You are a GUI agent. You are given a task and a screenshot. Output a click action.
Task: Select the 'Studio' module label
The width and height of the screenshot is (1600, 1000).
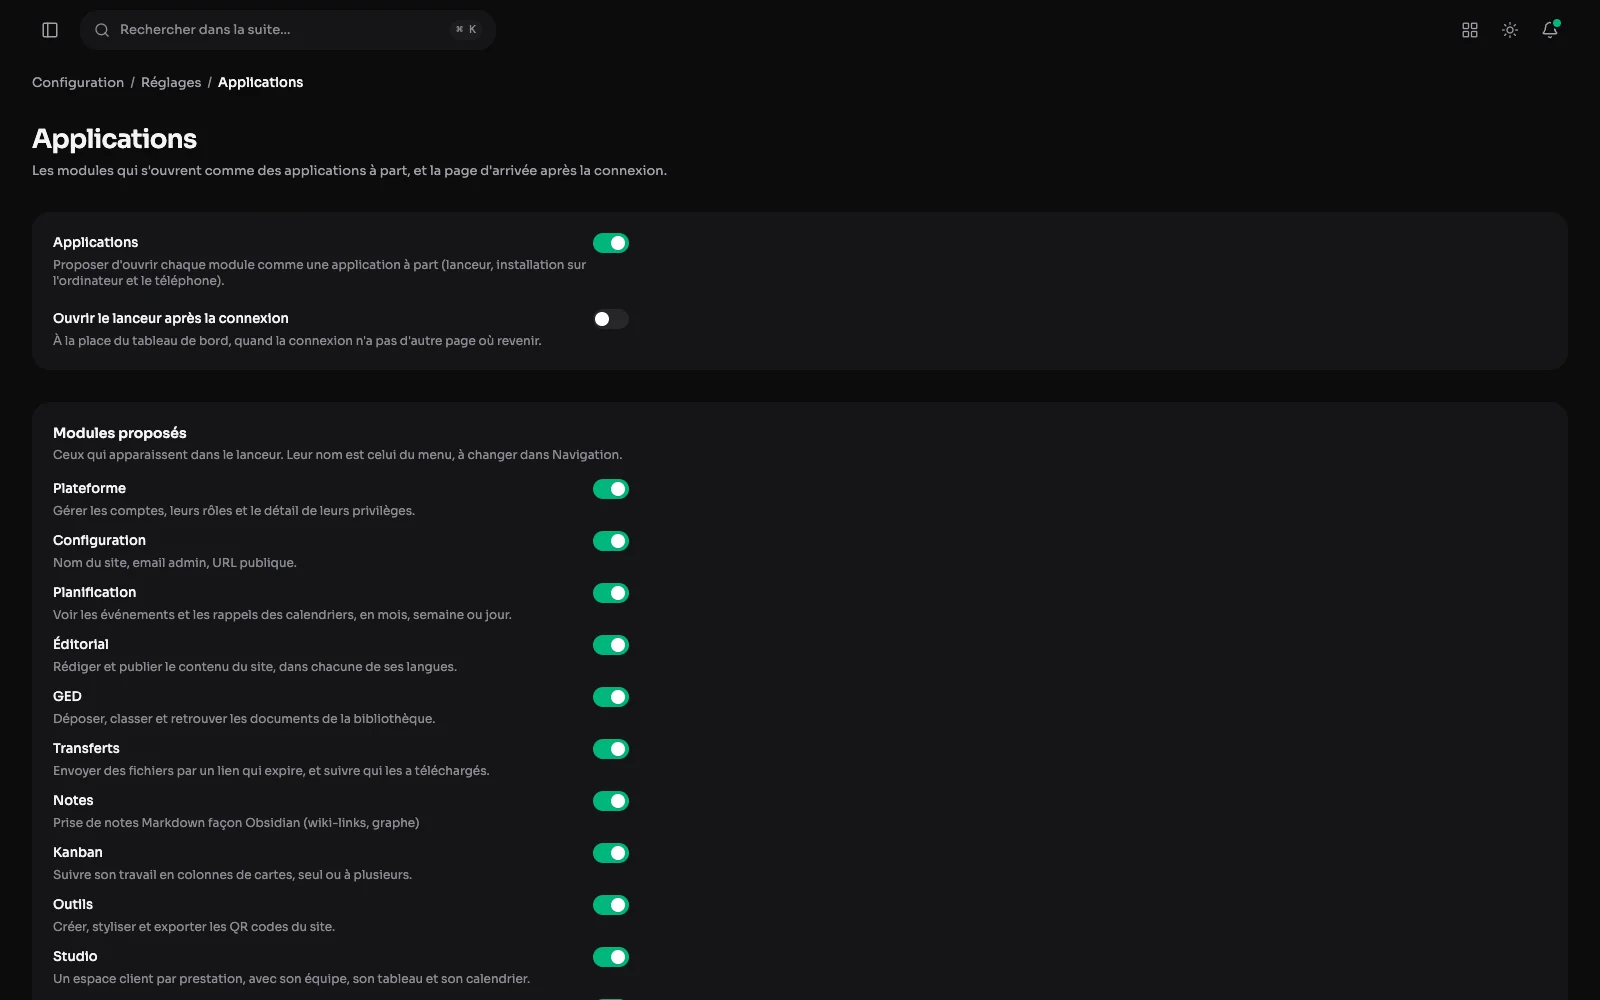pos(75,956)
